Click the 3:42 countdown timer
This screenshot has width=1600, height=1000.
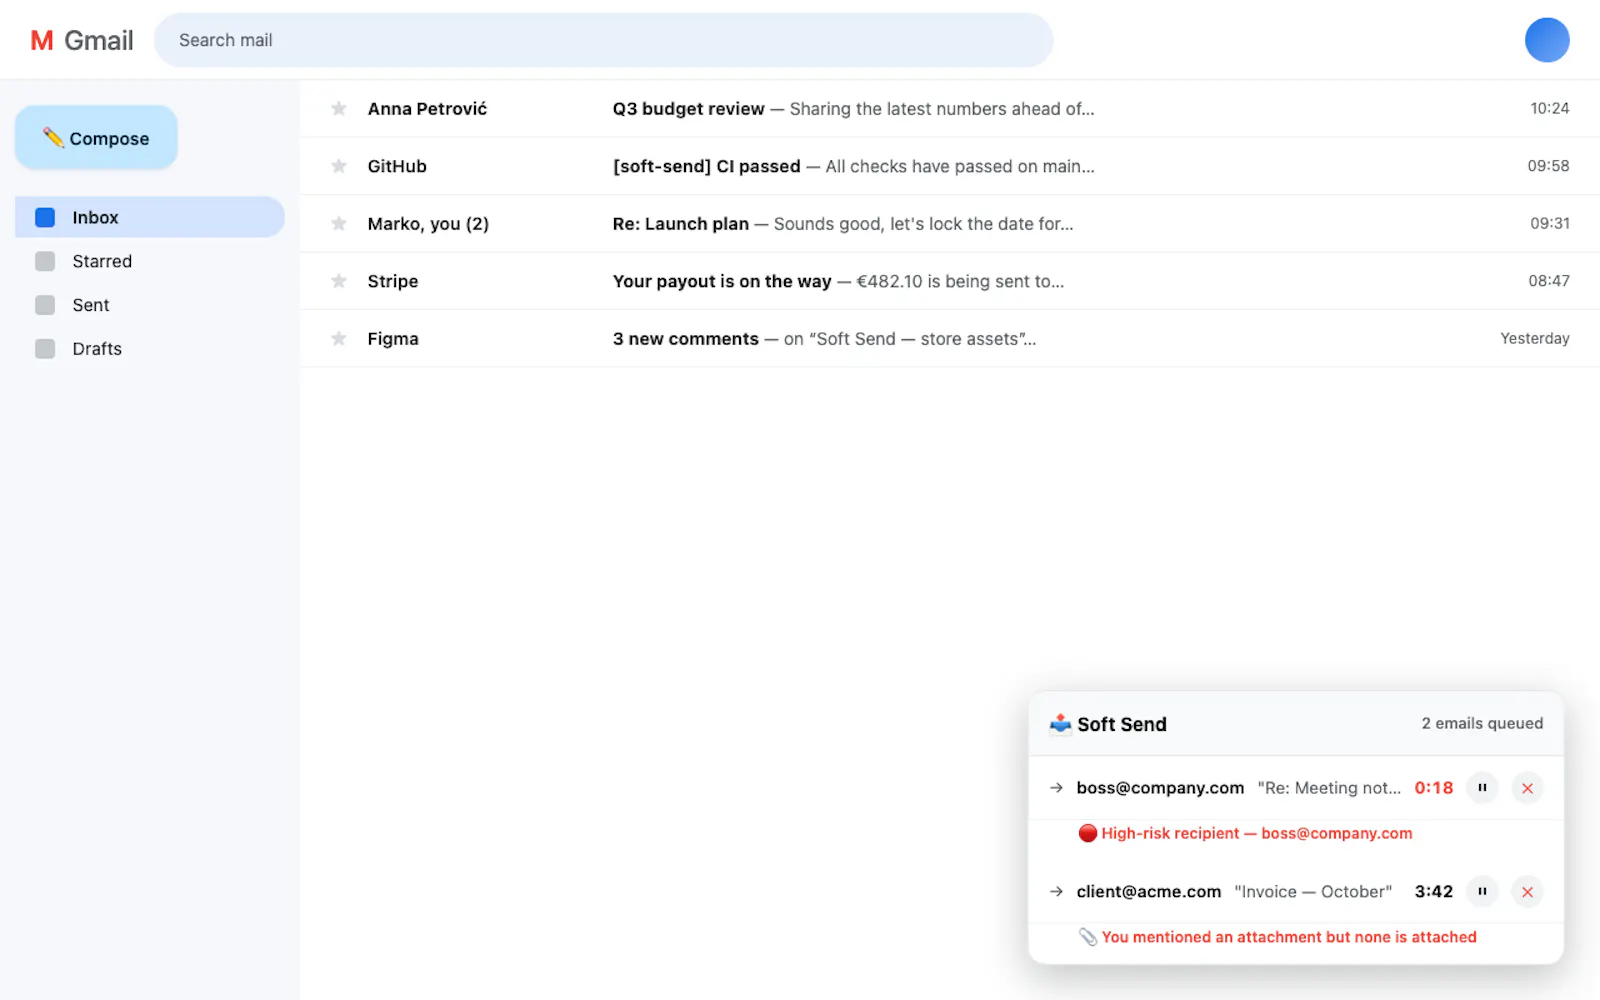[x=1433, y=891]
